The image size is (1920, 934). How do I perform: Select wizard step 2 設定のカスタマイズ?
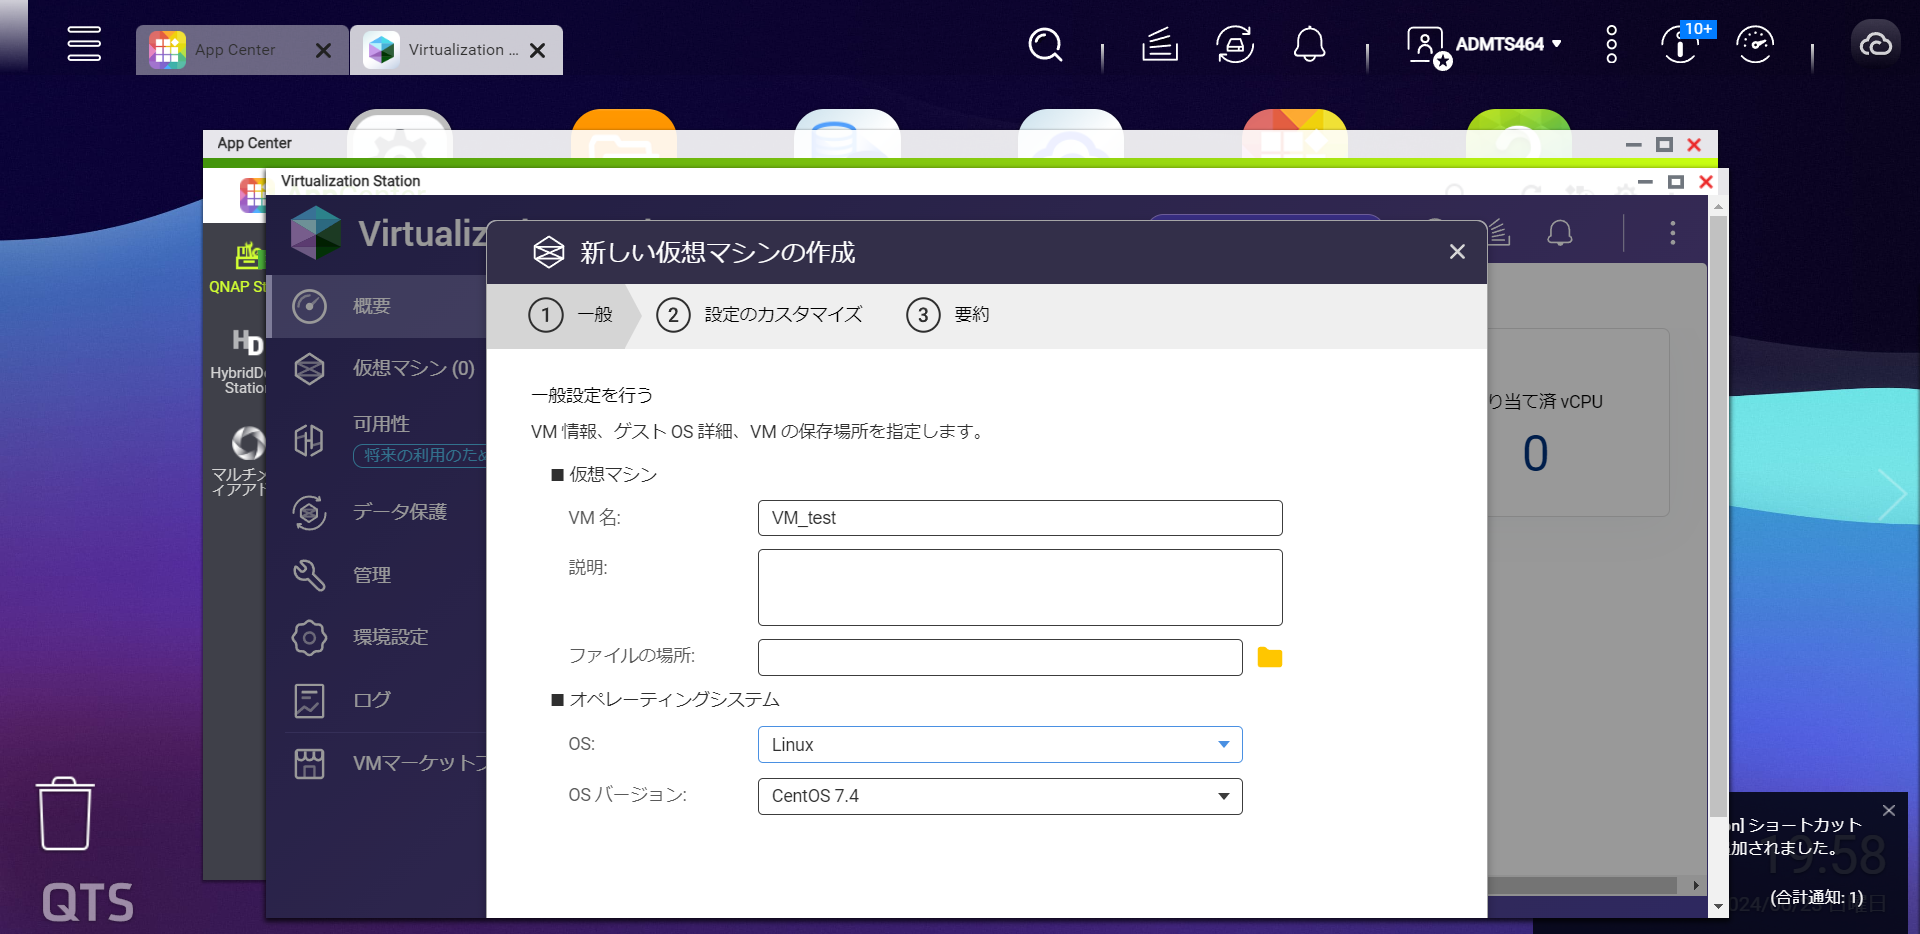759,315
